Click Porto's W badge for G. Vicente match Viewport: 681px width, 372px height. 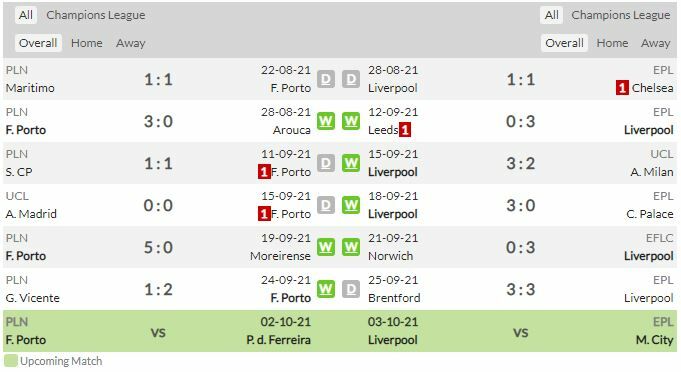click(x=326, y=289)
